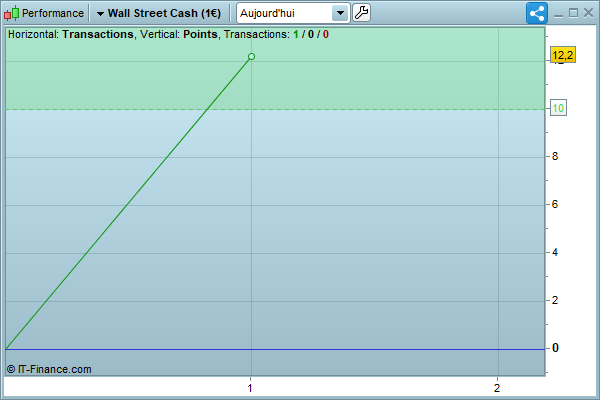Screen dimensions: 600x400
Task: Click the IT-Finance.com copyright link
Action: pyautogui.click(x=49, y=369)
